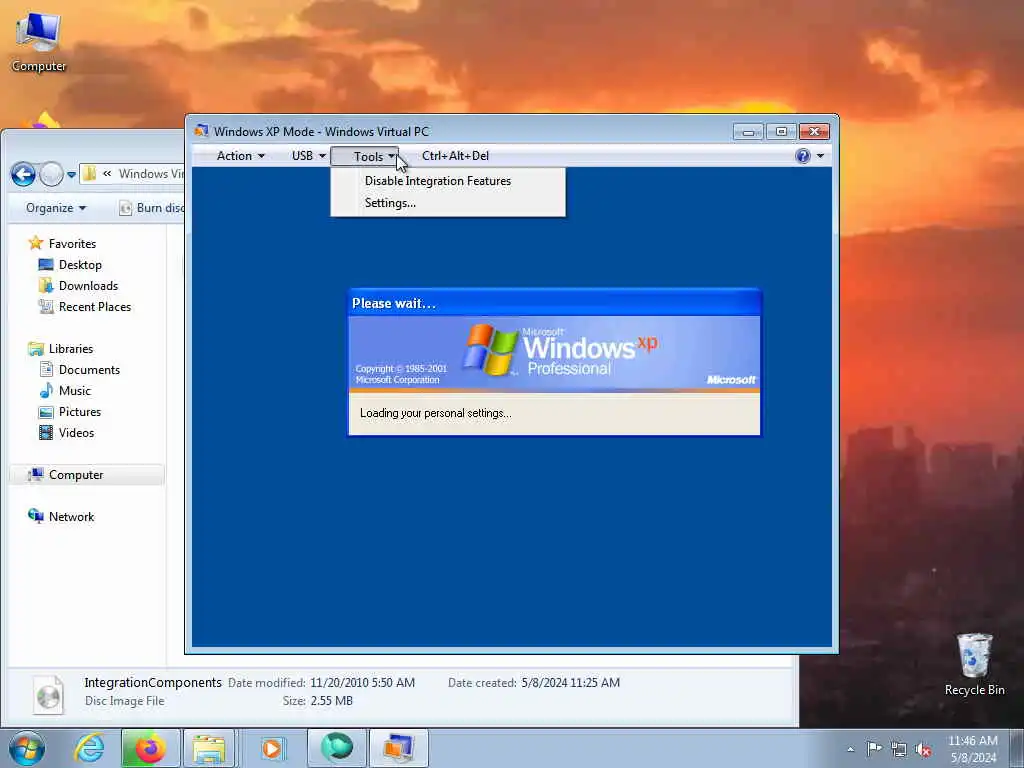Open Windows Media Player from the taskbar

tap(272, 748)
